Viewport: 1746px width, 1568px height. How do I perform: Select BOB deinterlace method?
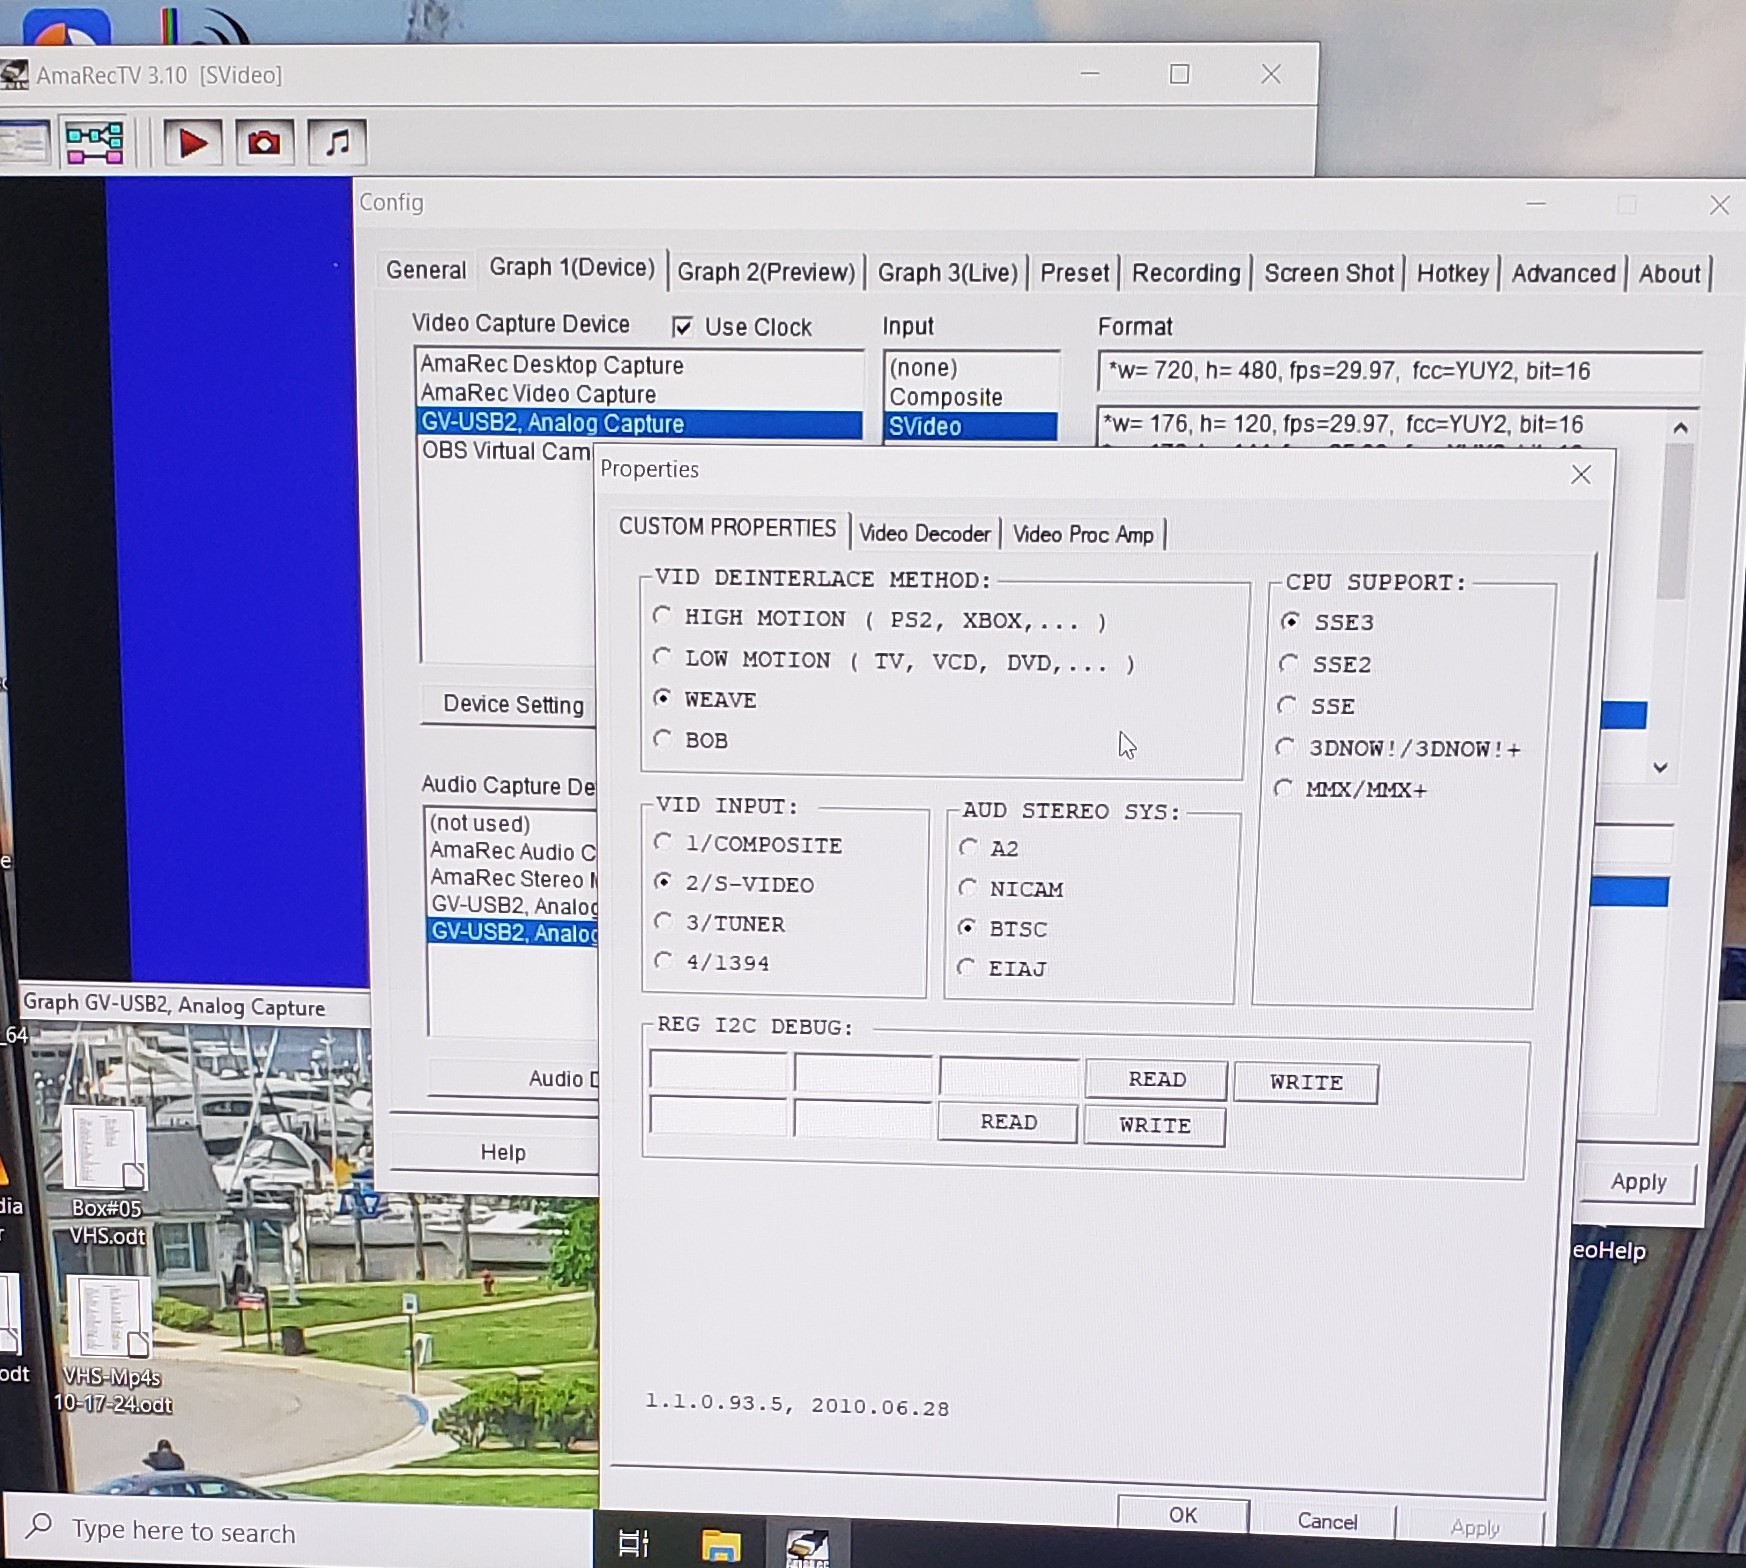(x=662, y=739)
